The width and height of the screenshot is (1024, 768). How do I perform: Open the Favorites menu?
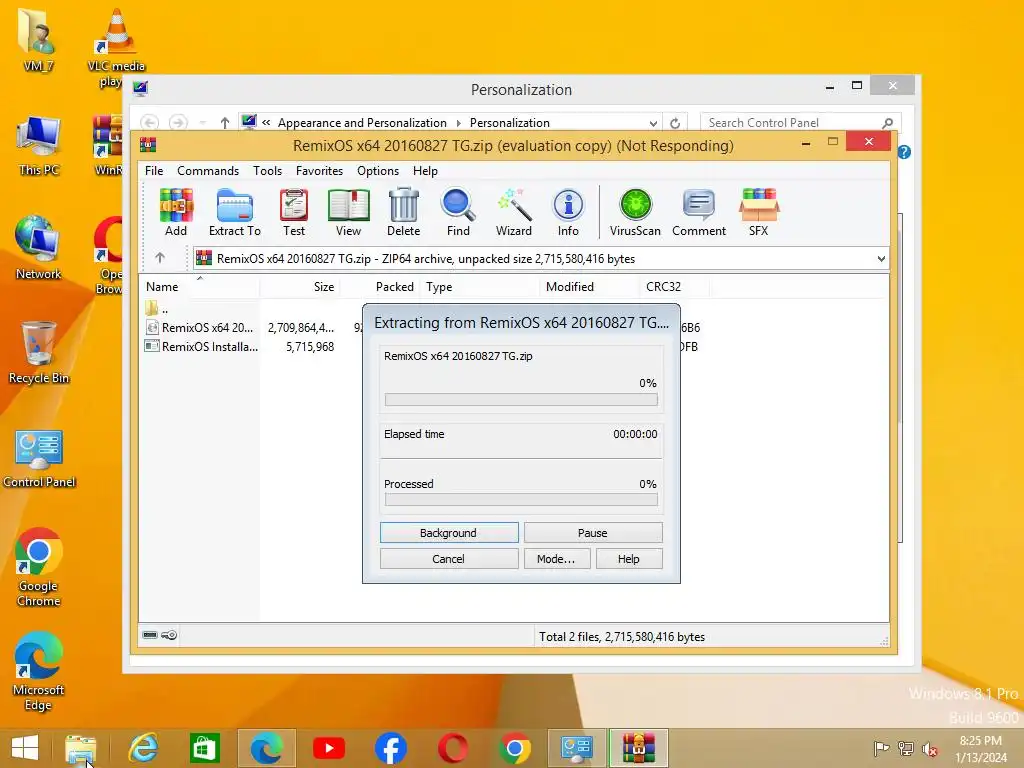[319, 170]
